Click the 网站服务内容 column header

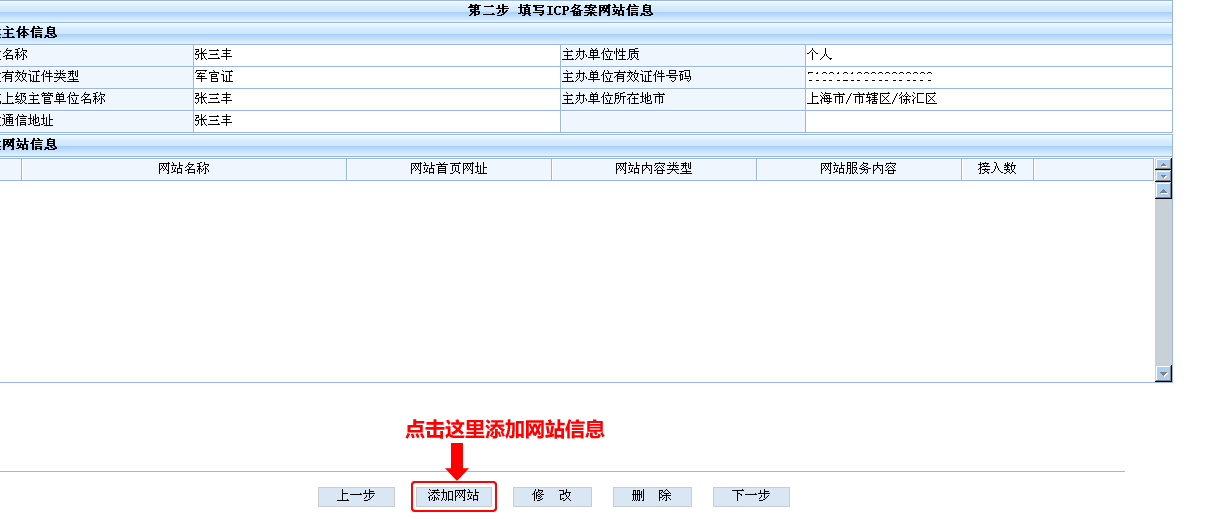859,169
